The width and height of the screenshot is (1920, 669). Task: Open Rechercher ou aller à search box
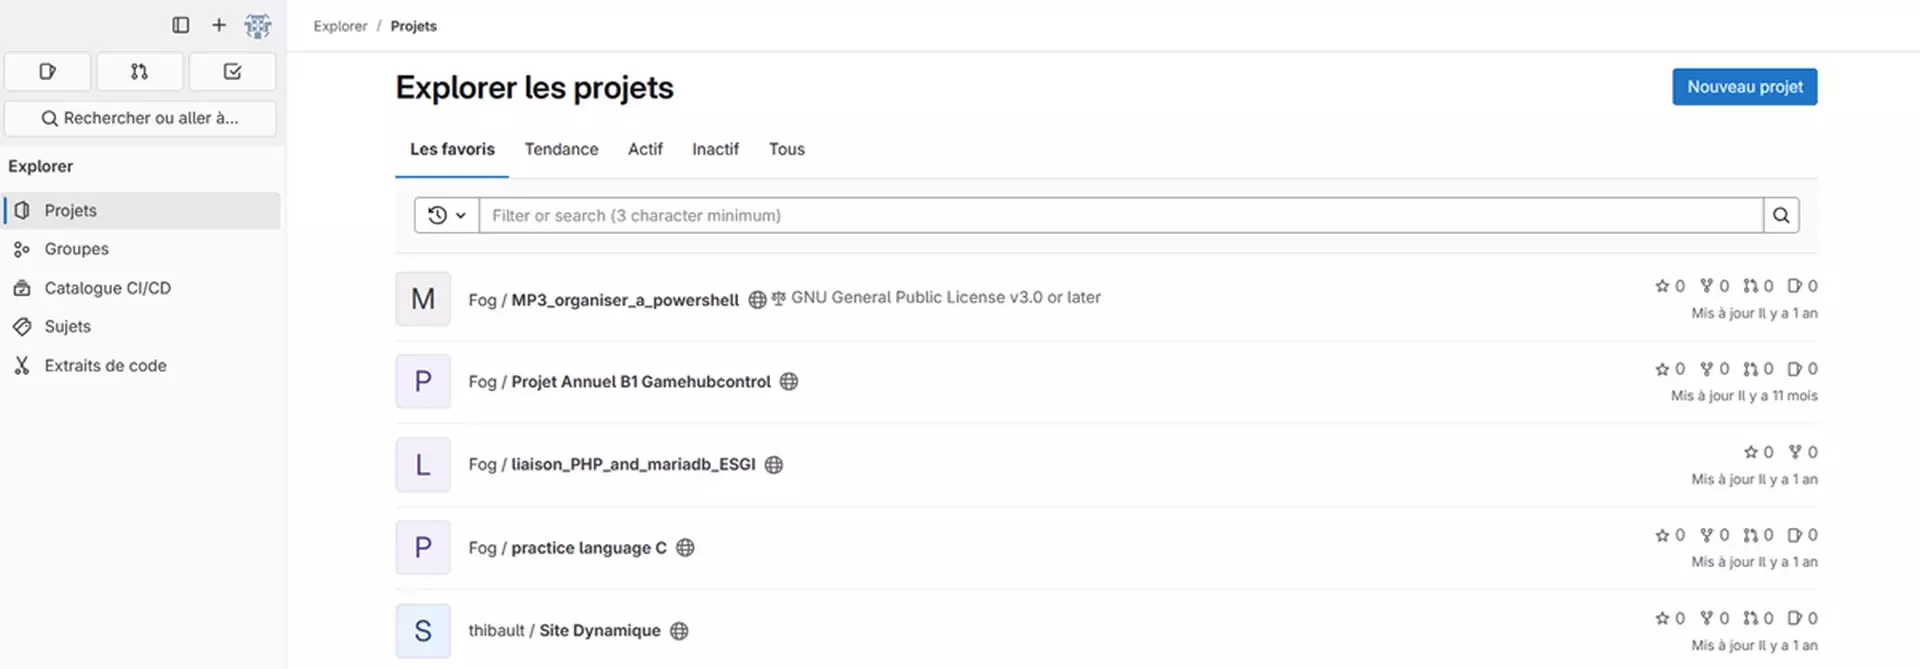click(140, 118)
